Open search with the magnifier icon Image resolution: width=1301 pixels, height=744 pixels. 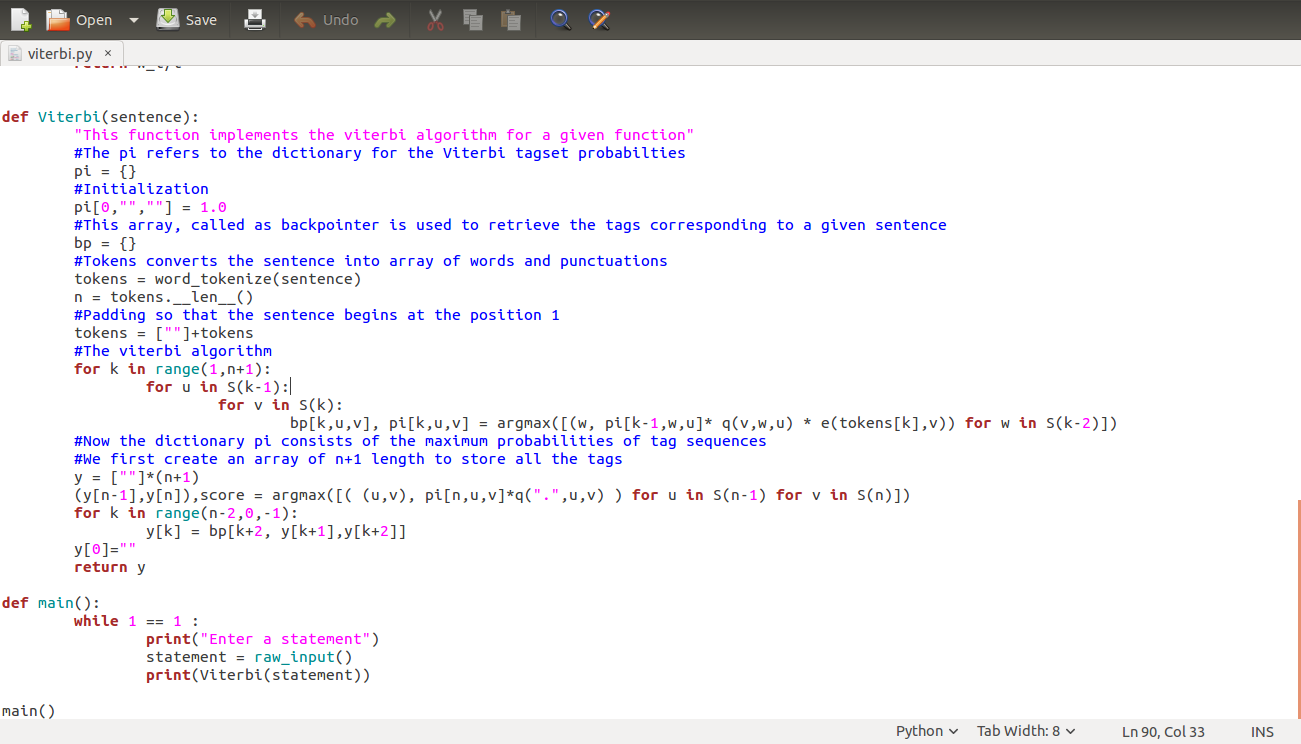click(x=561, y=20)
